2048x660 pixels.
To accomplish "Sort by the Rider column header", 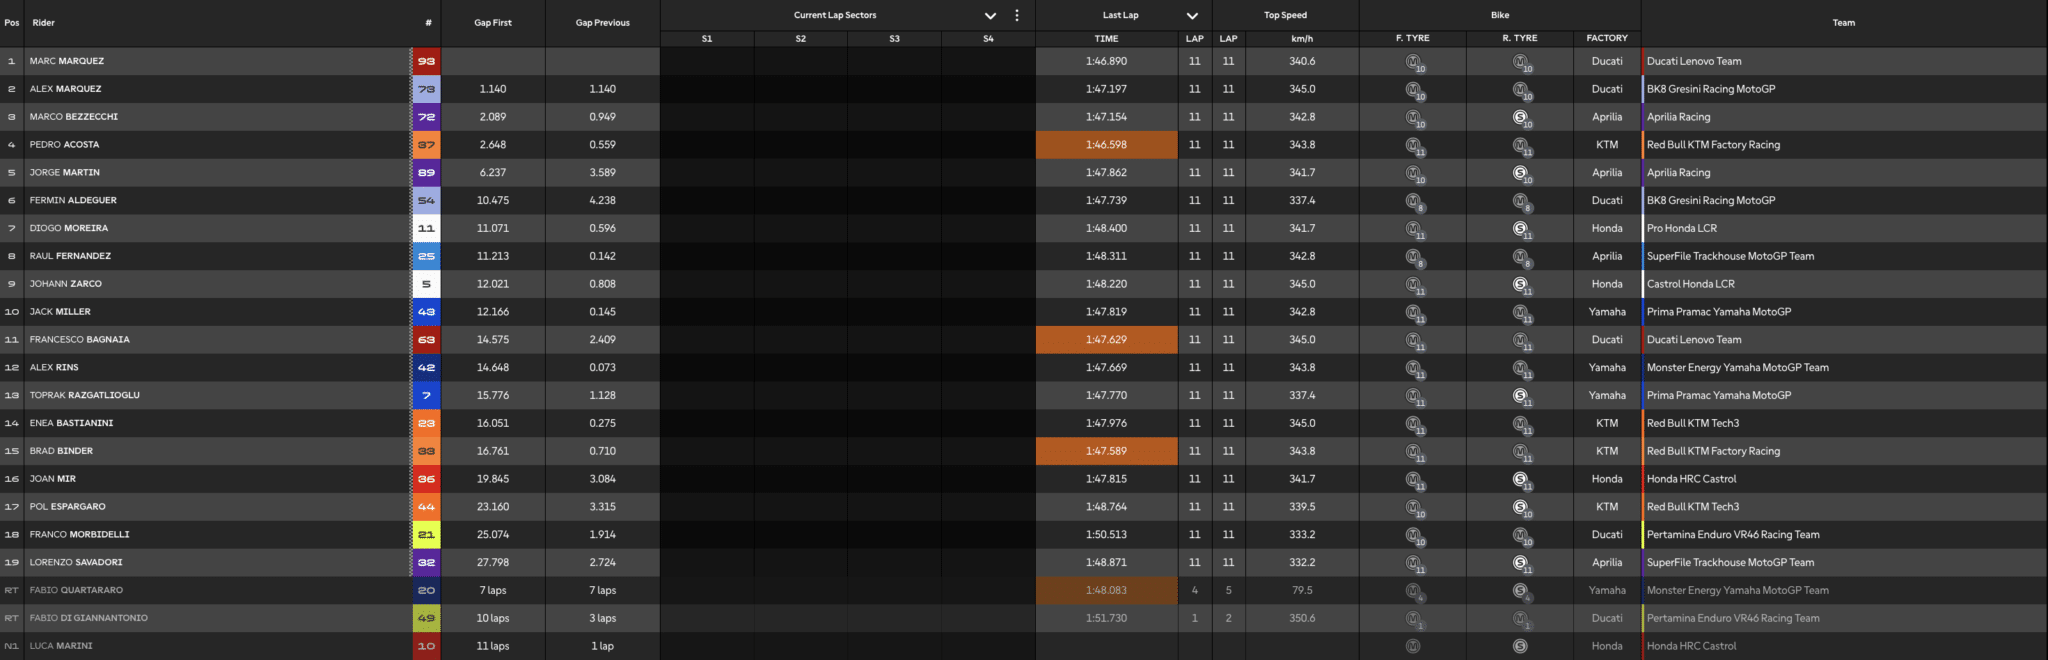I will (44, 23).
